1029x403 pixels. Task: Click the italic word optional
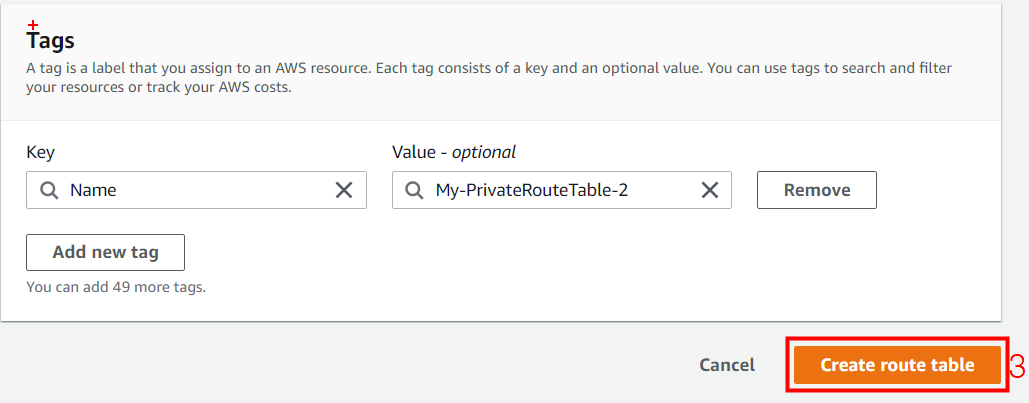coord(484,153)
